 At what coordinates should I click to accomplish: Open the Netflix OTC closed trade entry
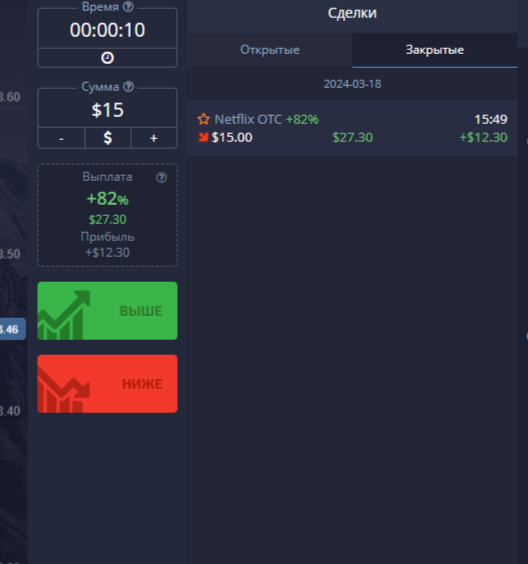[x=352, y=128]
